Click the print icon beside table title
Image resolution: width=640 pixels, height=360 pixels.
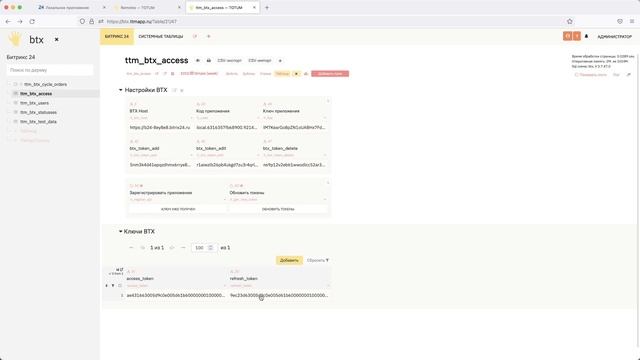pos(209,60)
